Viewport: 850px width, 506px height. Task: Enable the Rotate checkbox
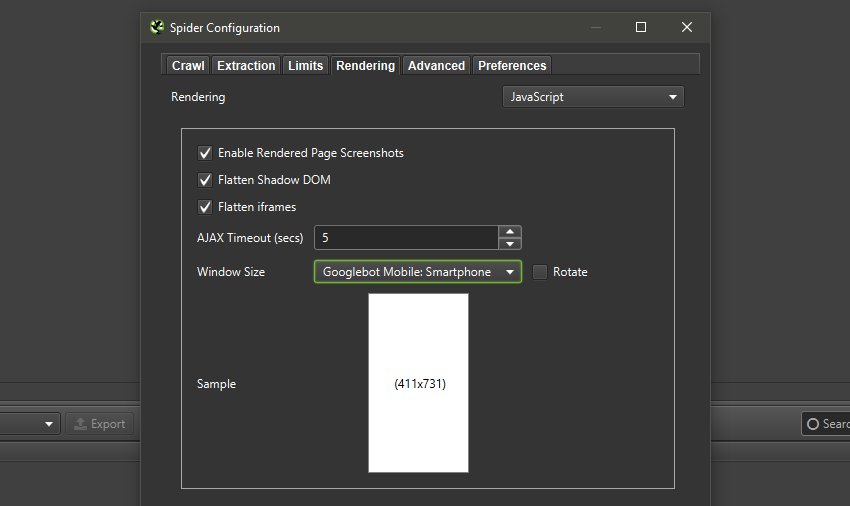[540, 272]
